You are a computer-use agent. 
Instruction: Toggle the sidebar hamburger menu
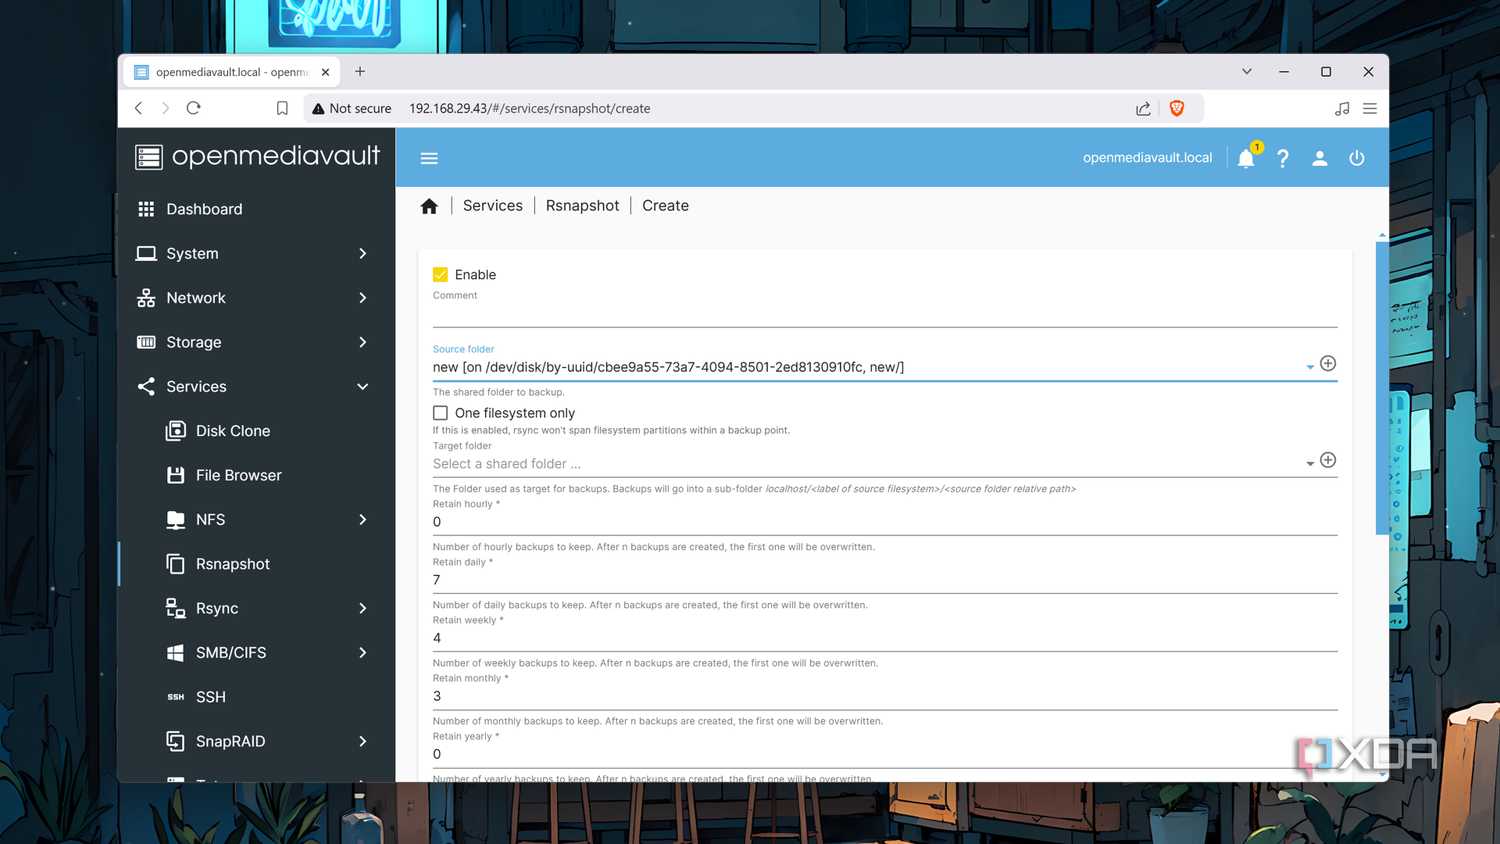point(429,158)
